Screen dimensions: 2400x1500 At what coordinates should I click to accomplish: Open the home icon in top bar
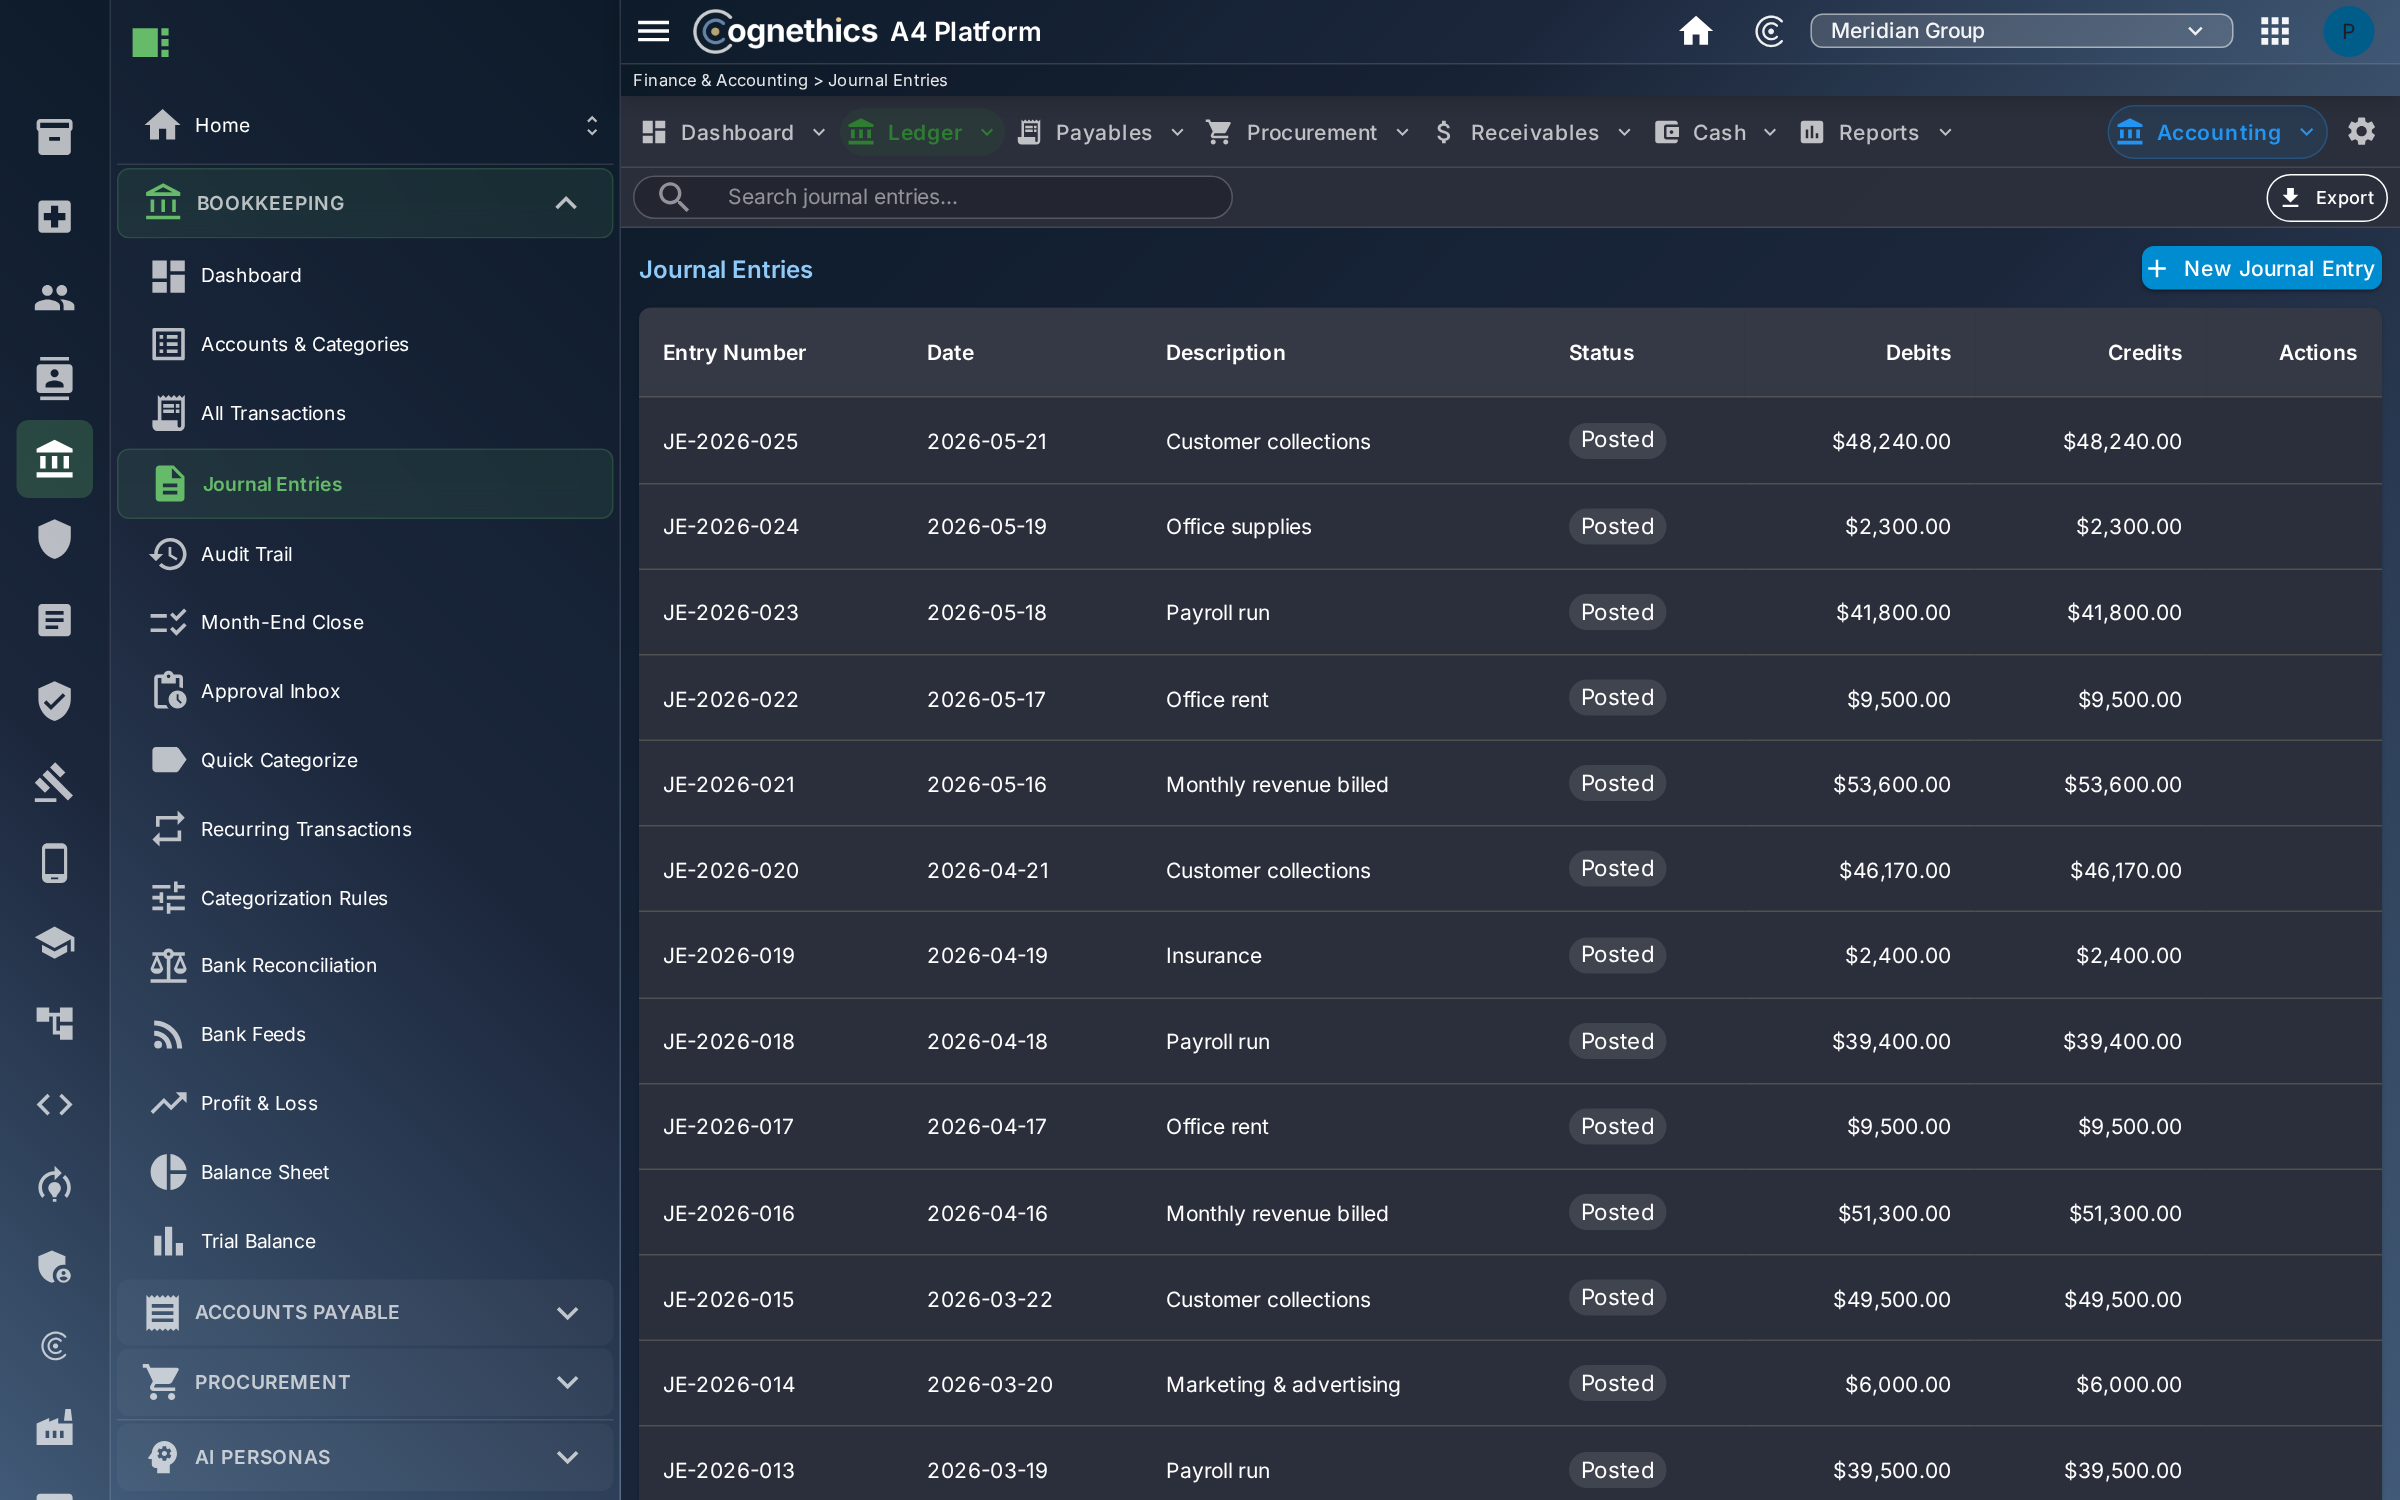click(1695, 31)
